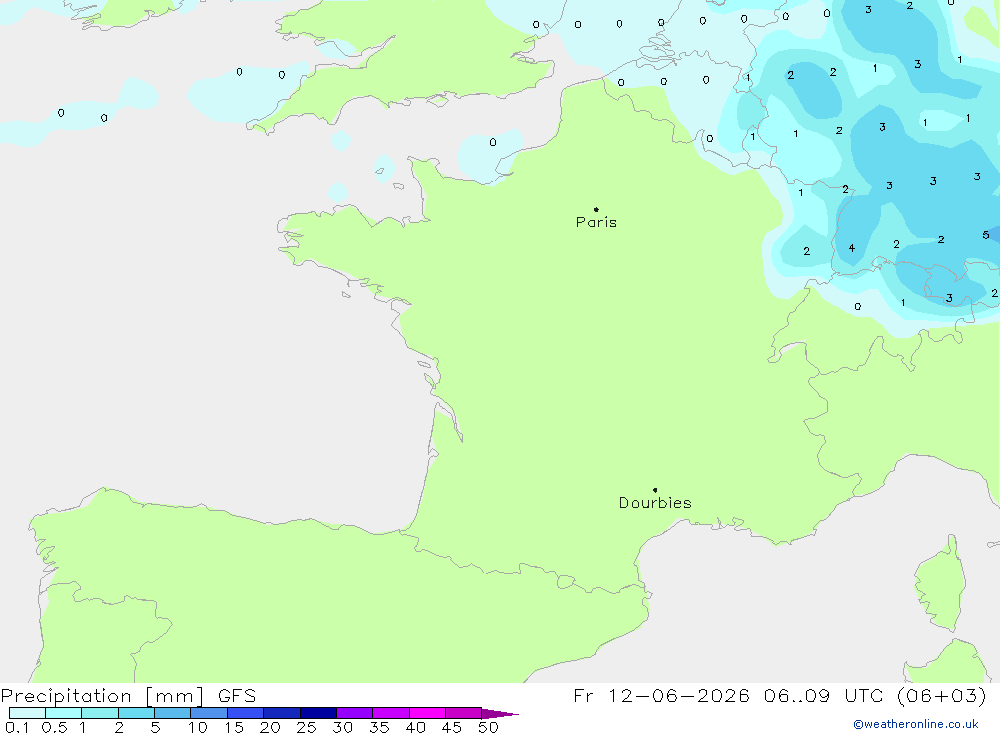1000x733 pixels.
Task: Pick the lightest 0.1–0.5 mm legend swatch
Action: coord(27,713)
